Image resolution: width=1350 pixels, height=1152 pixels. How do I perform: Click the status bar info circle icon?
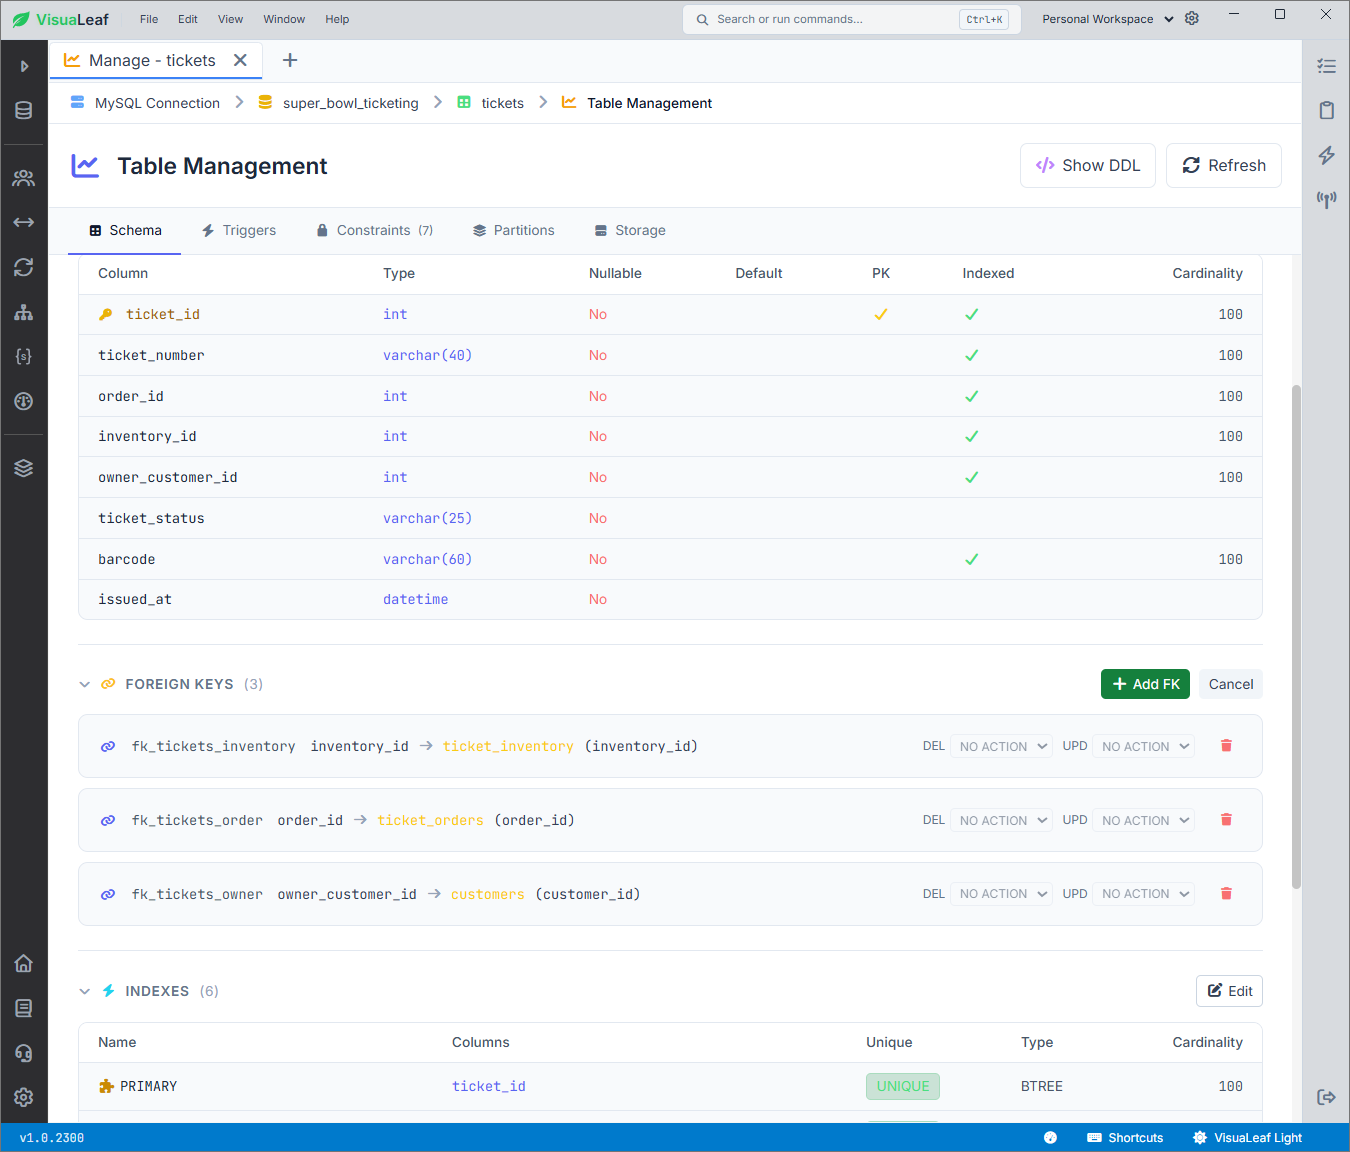click(1050, 1138)
